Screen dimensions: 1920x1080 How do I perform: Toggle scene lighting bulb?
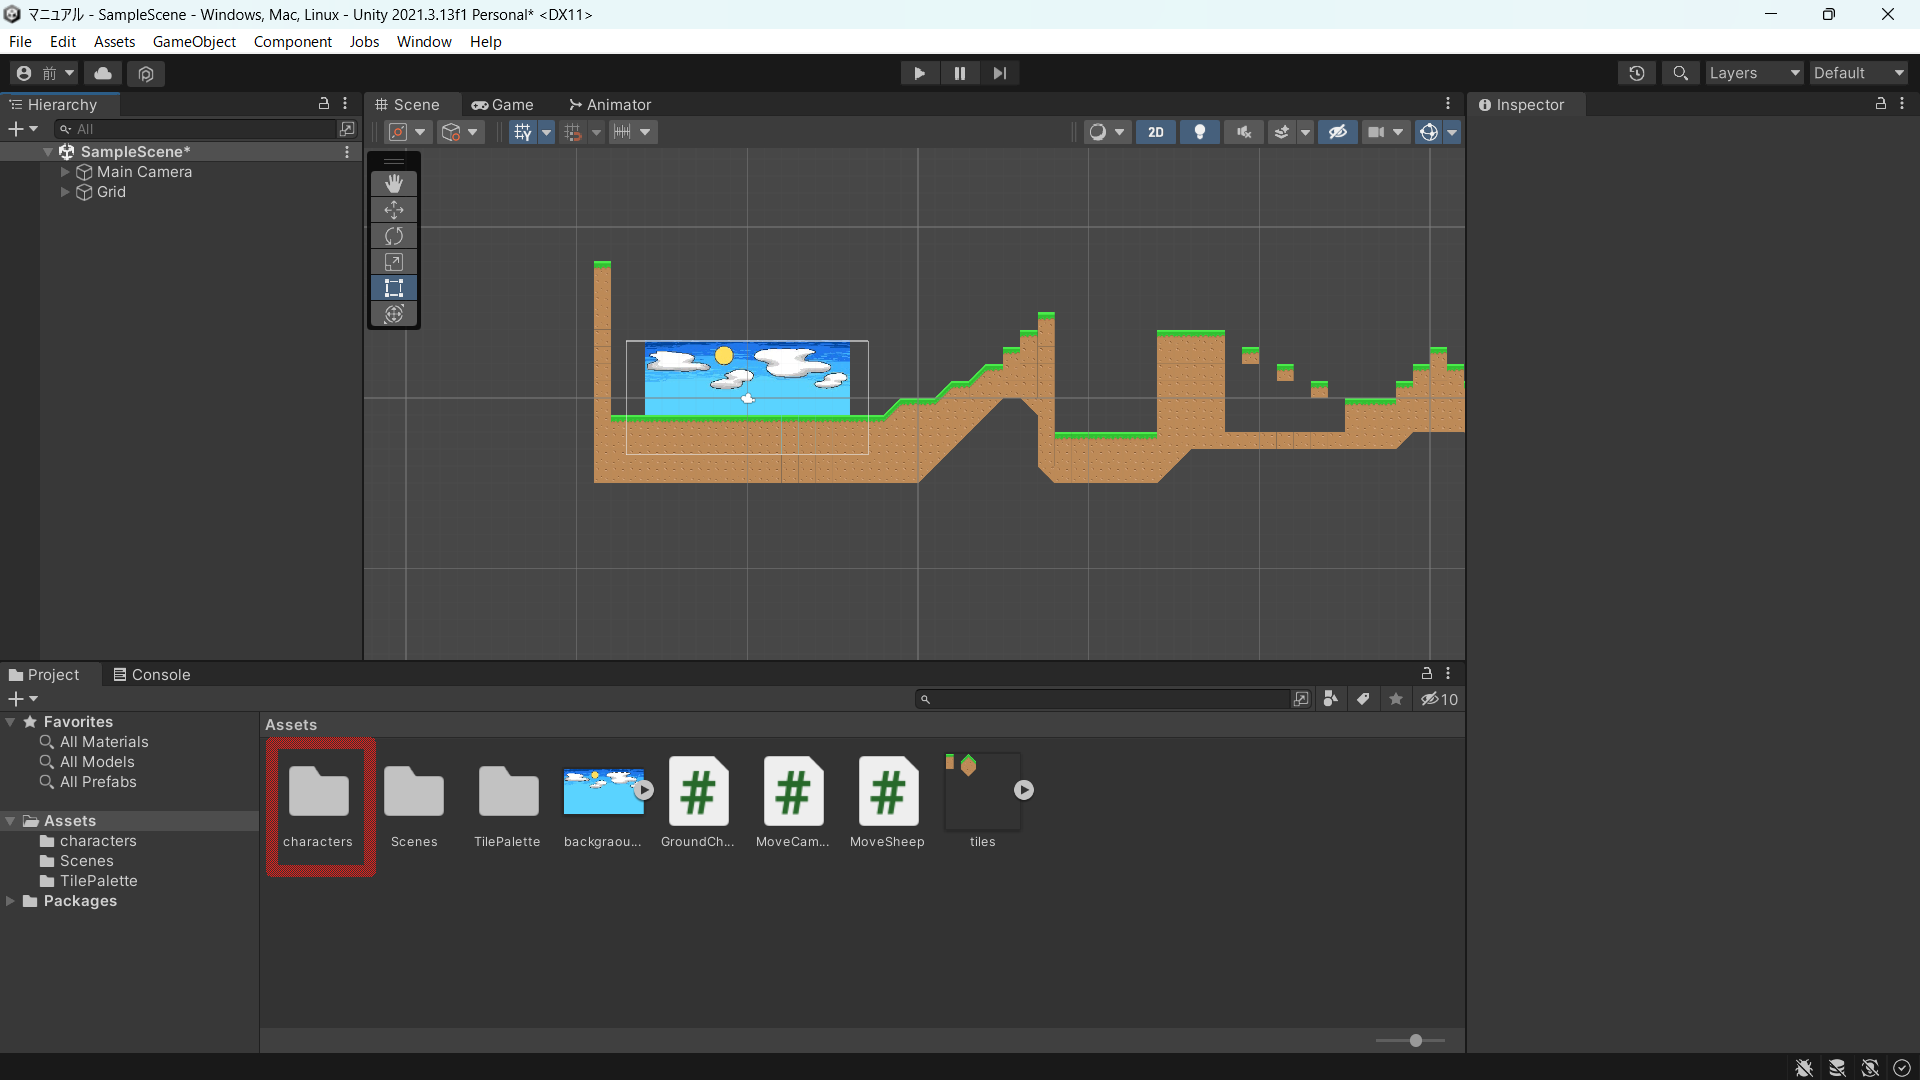tap(1200, 132)
